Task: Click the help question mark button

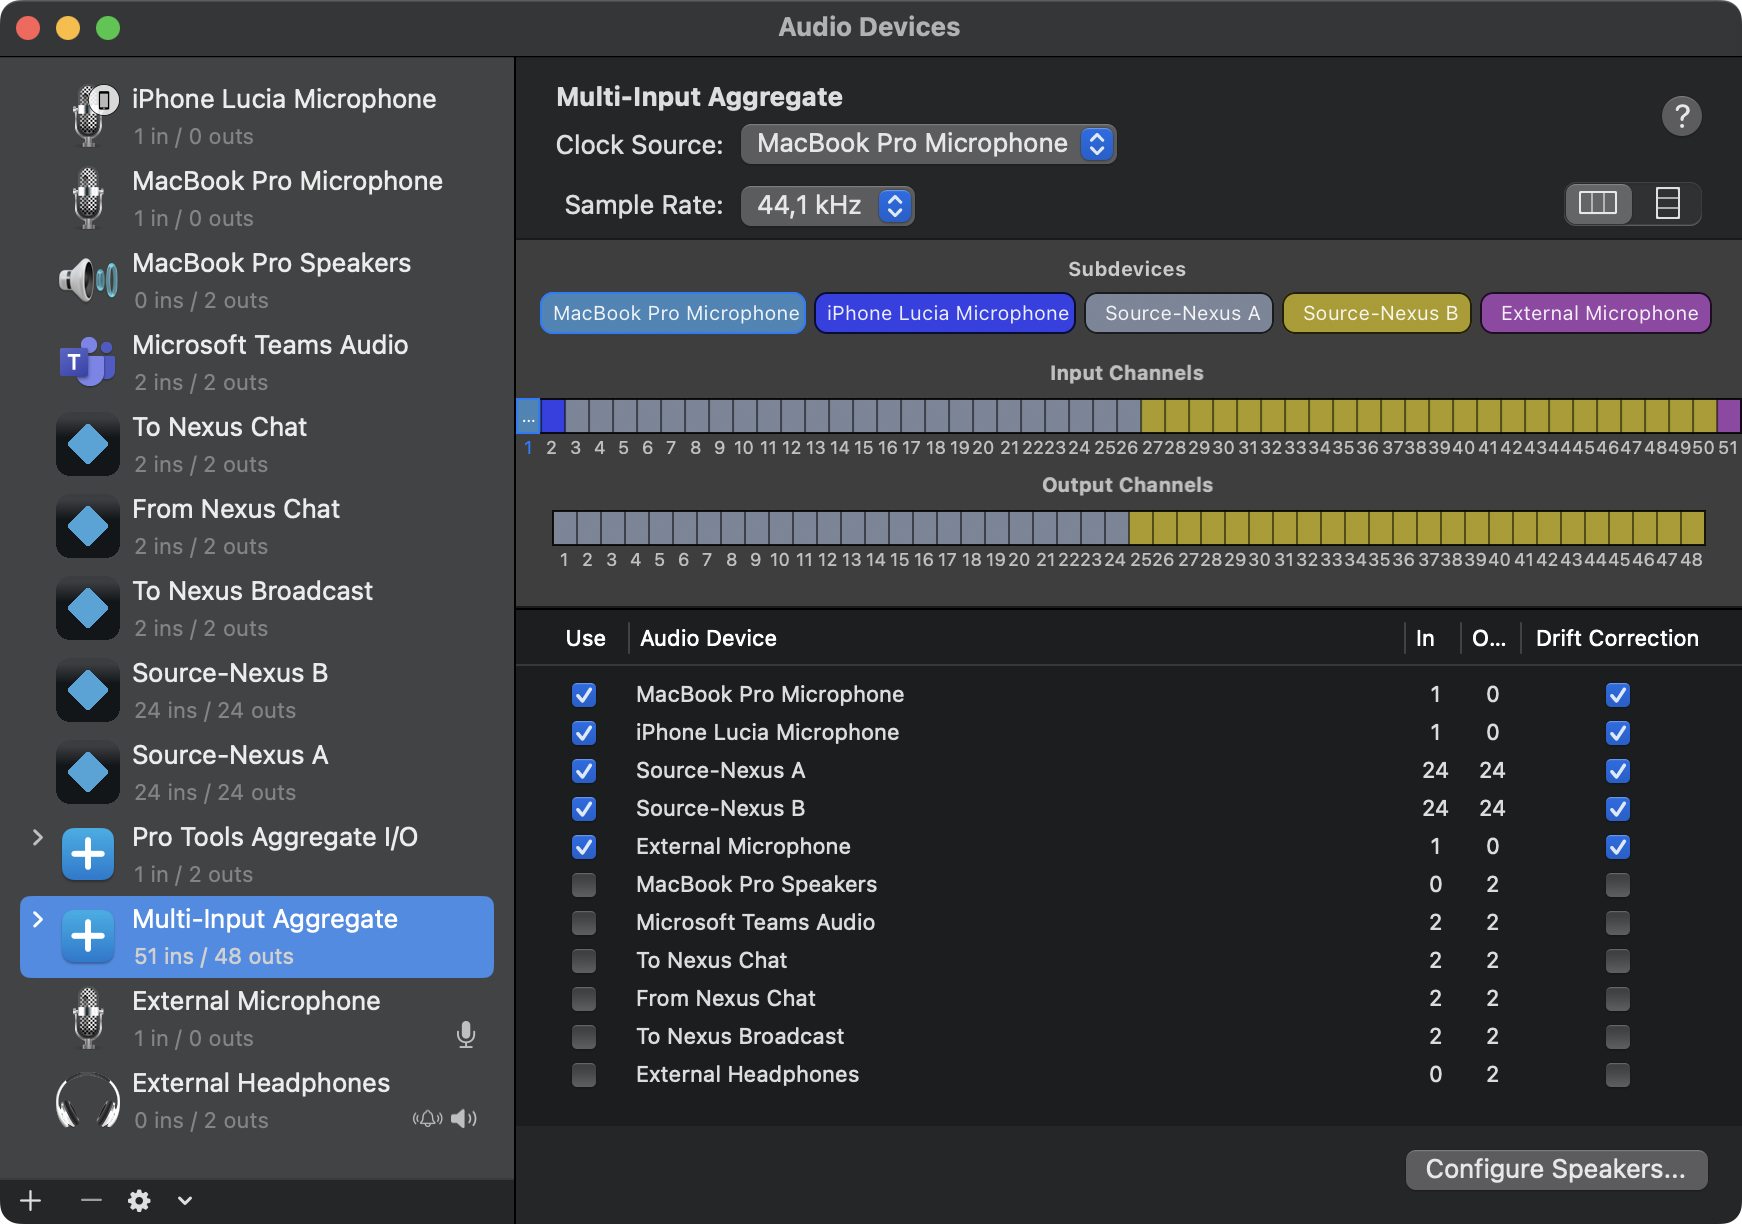Action: [x=1681, y=116]
